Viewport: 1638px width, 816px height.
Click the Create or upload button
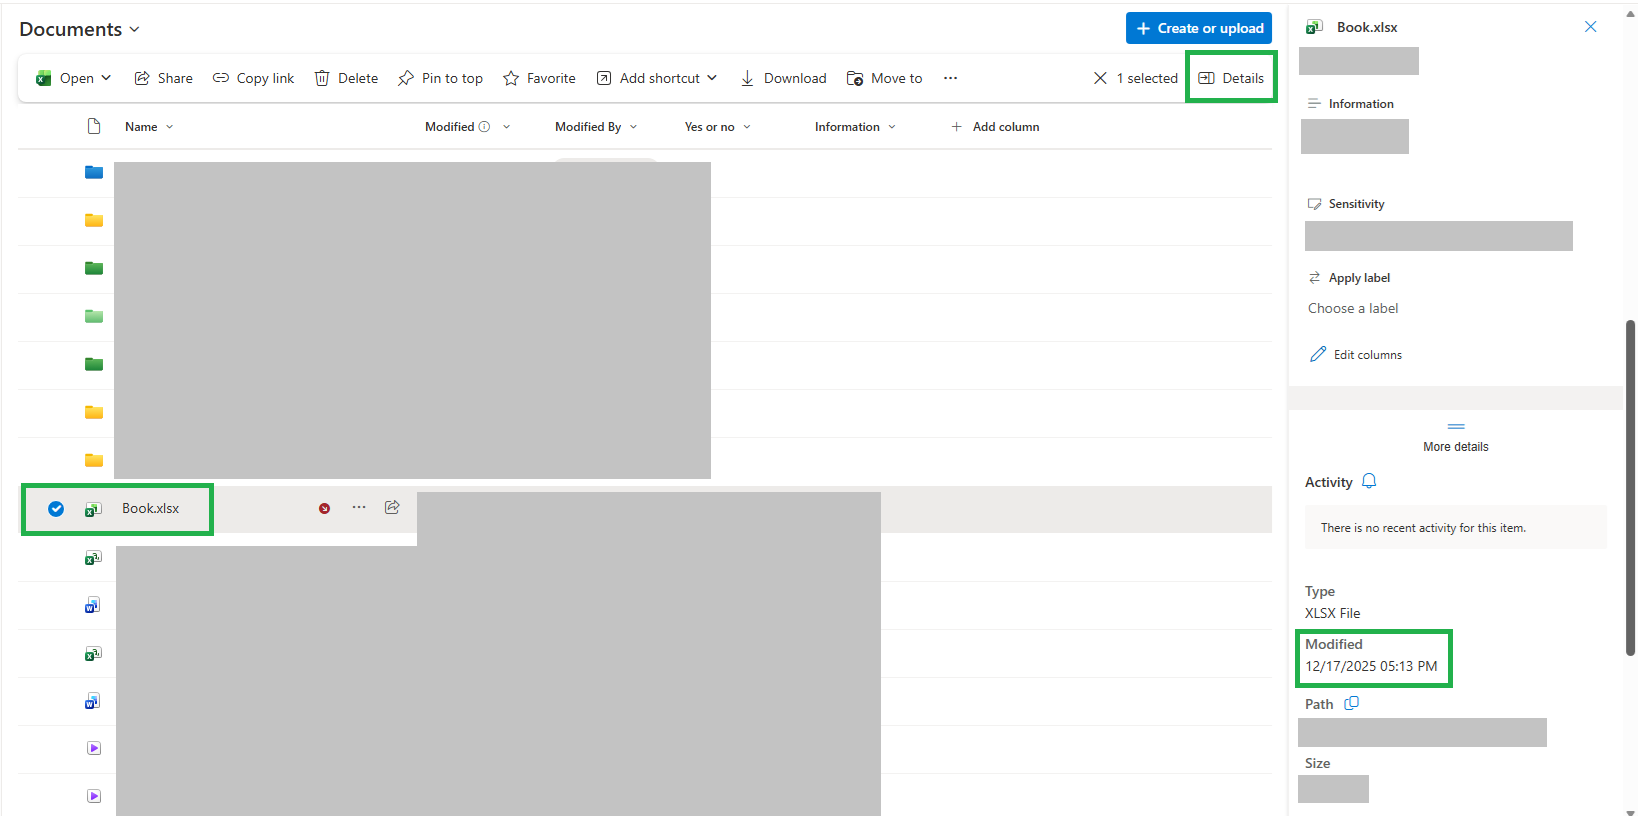click(x=1199, y=28)
